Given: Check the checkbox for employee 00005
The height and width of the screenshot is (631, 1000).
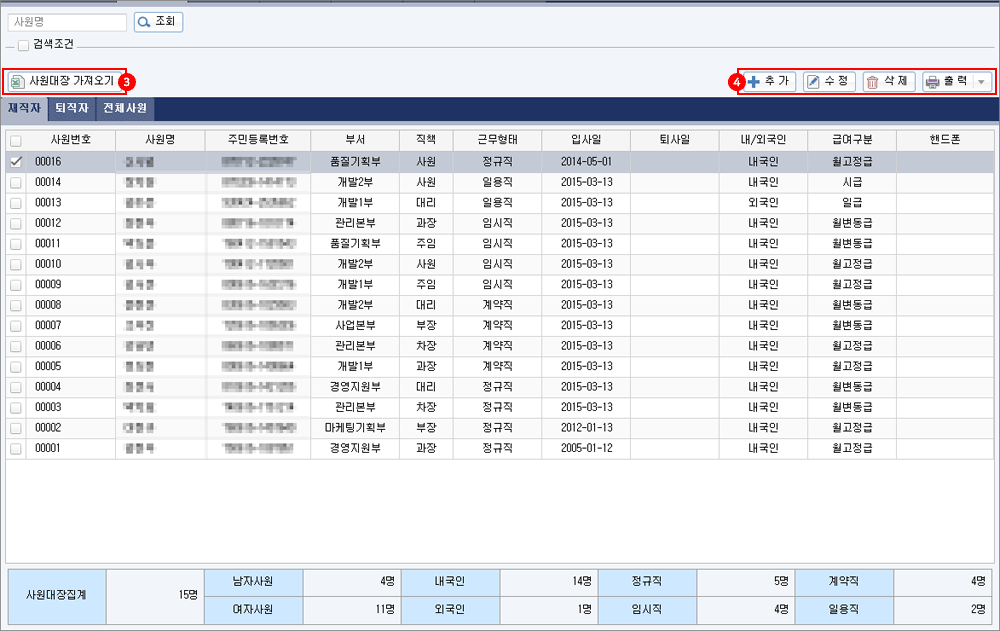Looking at the screenshot, I should coord(16,366).
